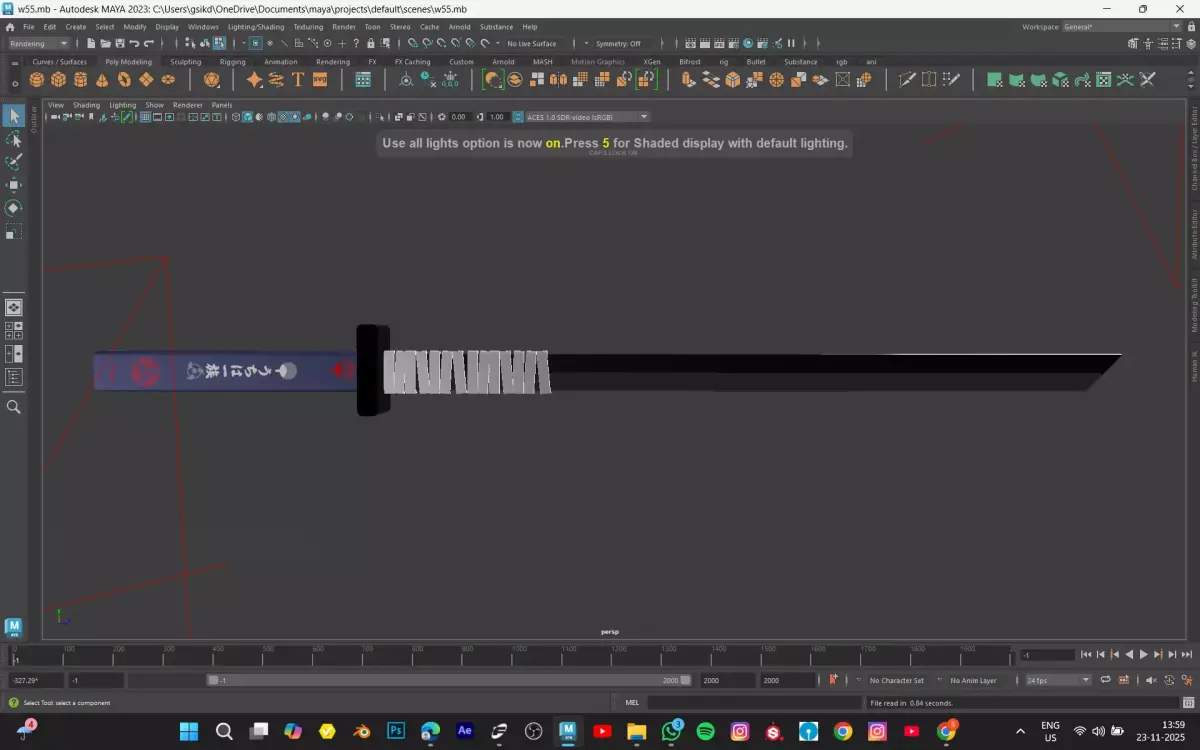The width and height of the screenshot is (1200, 750).
Task: Select the Lasso Select tool in toolbox
Action: tap(14, 139)
